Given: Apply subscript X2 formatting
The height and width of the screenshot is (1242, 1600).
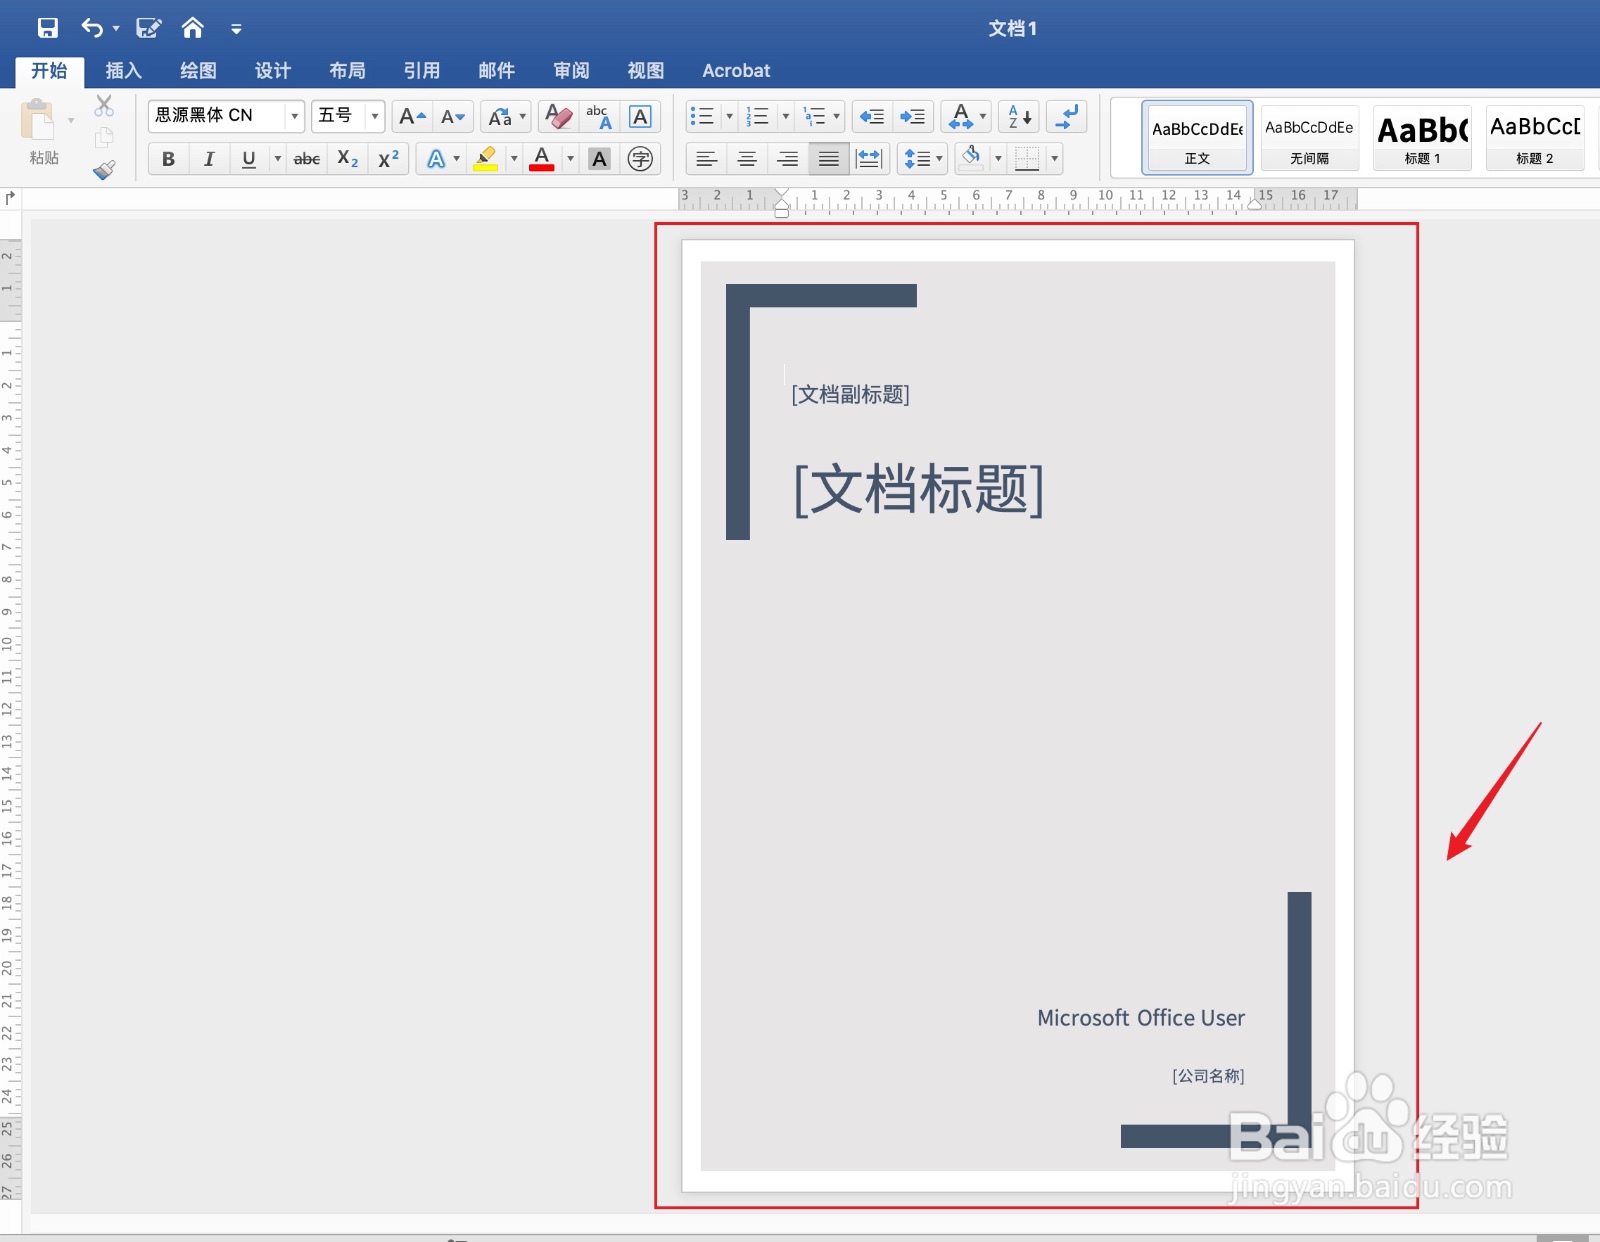Looking at the screenshot, I should point(347,158).
